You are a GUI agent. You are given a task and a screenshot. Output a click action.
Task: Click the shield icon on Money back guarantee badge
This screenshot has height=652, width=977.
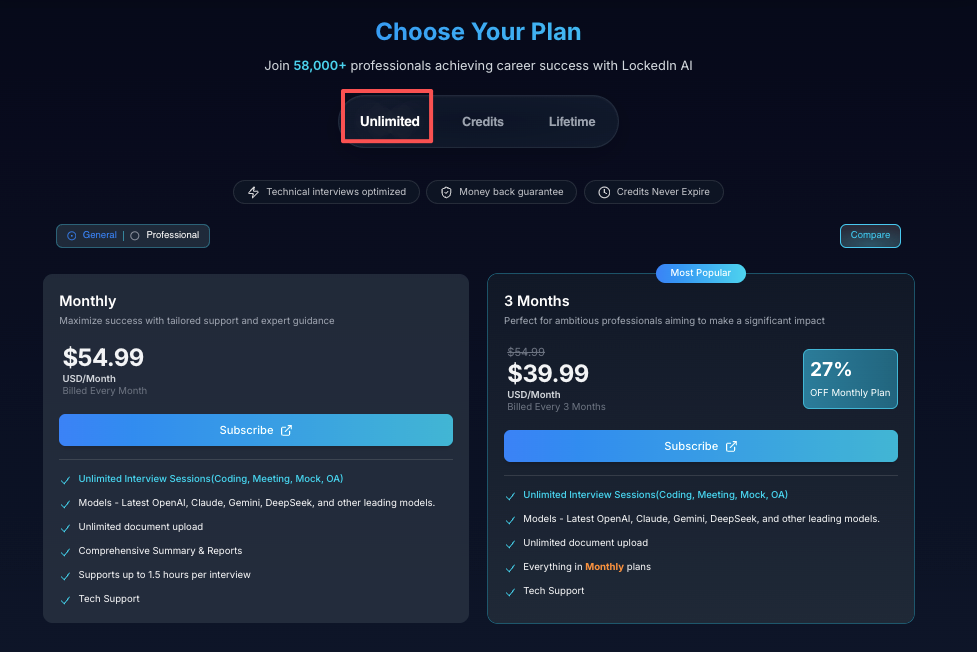(446, 192)
